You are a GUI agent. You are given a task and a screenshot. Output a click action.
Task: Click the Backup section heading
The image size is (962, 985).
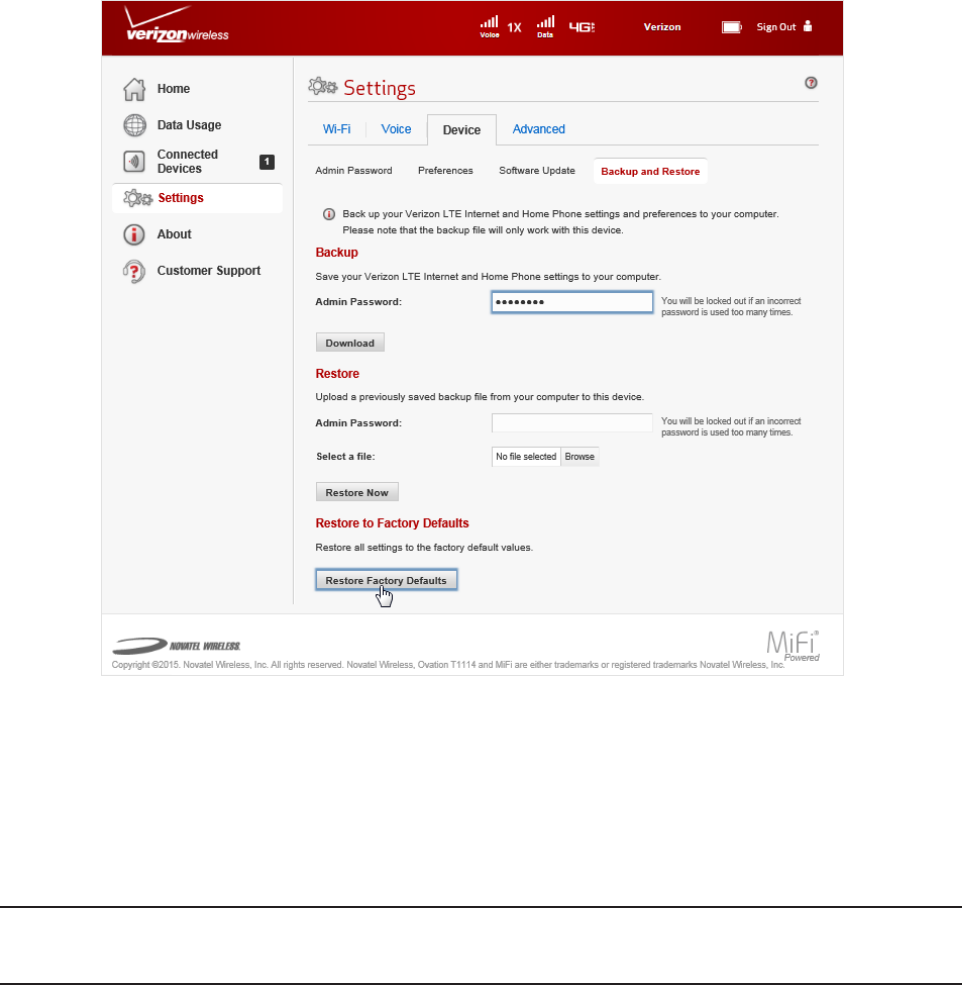point(337,253)
